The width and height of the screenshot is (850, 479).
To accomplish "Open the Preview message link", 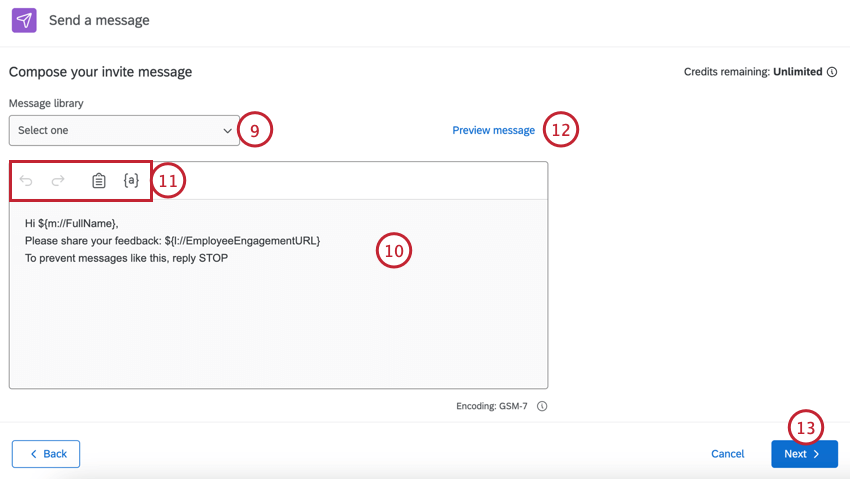I will [493, 131].
